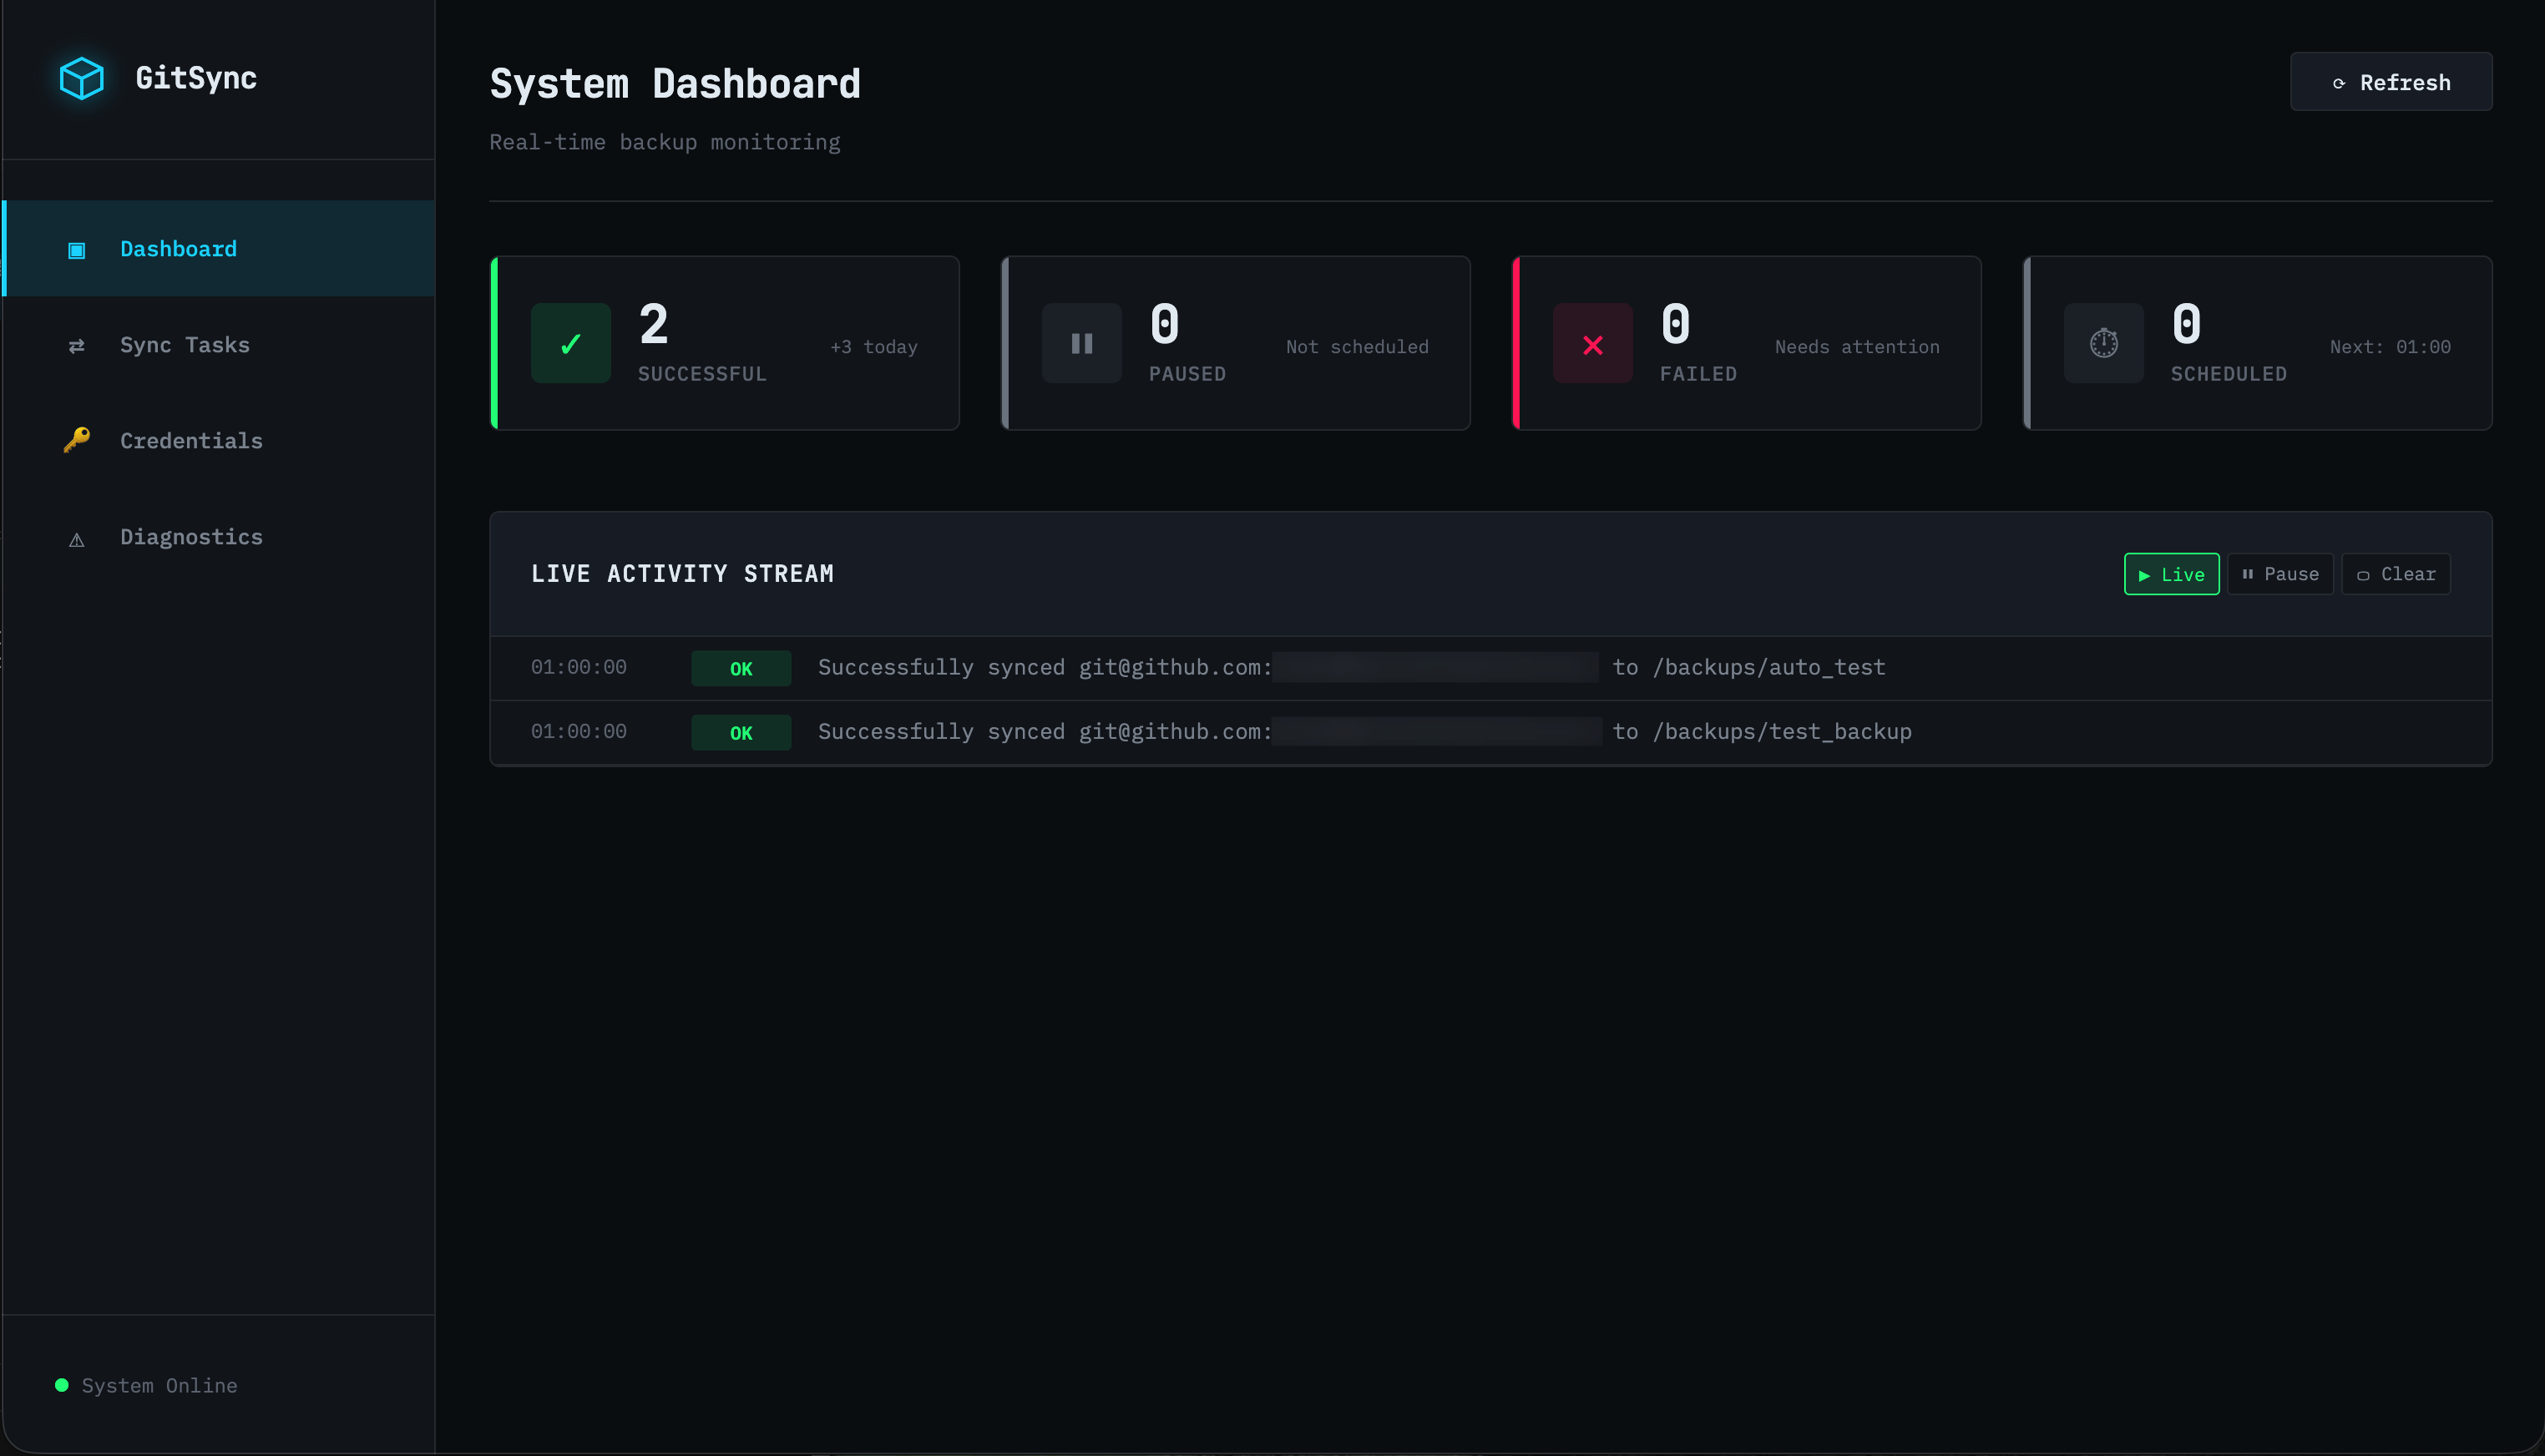Click the '+3 today' text
Viewport: 2545px width, 1456px height.
point(874,347)
